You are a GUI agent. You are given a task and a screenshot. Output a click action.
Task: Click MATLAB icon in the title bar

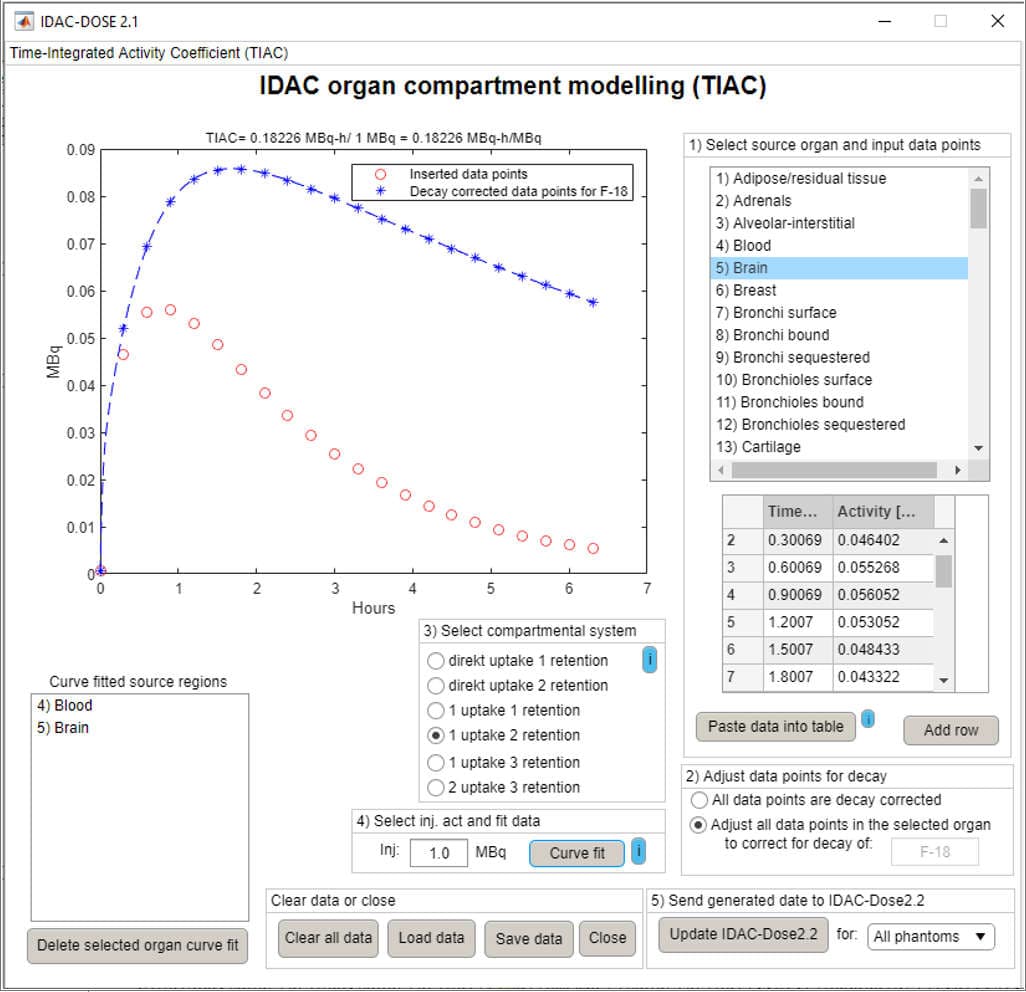(23, 20)
